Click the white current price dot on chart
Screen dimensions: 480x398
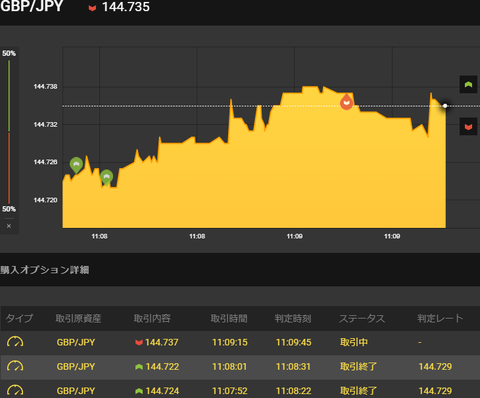[x=445, y=106]
